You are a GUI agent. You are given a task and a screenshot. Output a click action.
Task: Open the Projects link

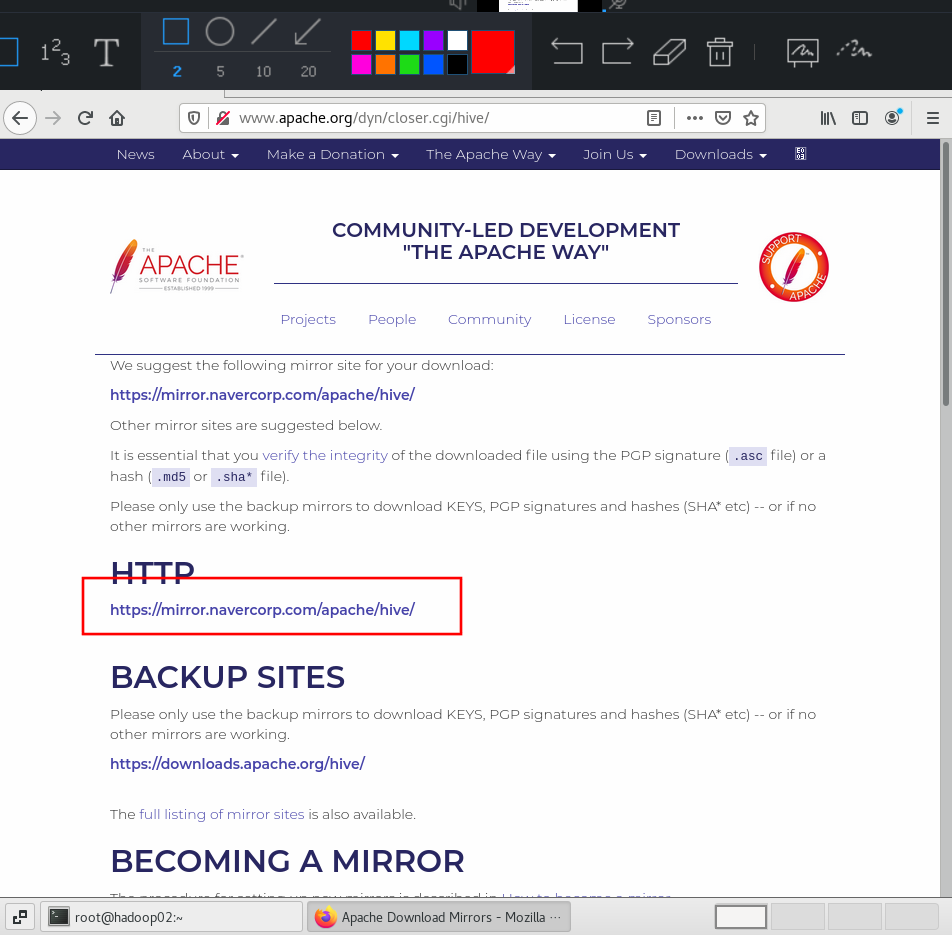pos(308,319)
